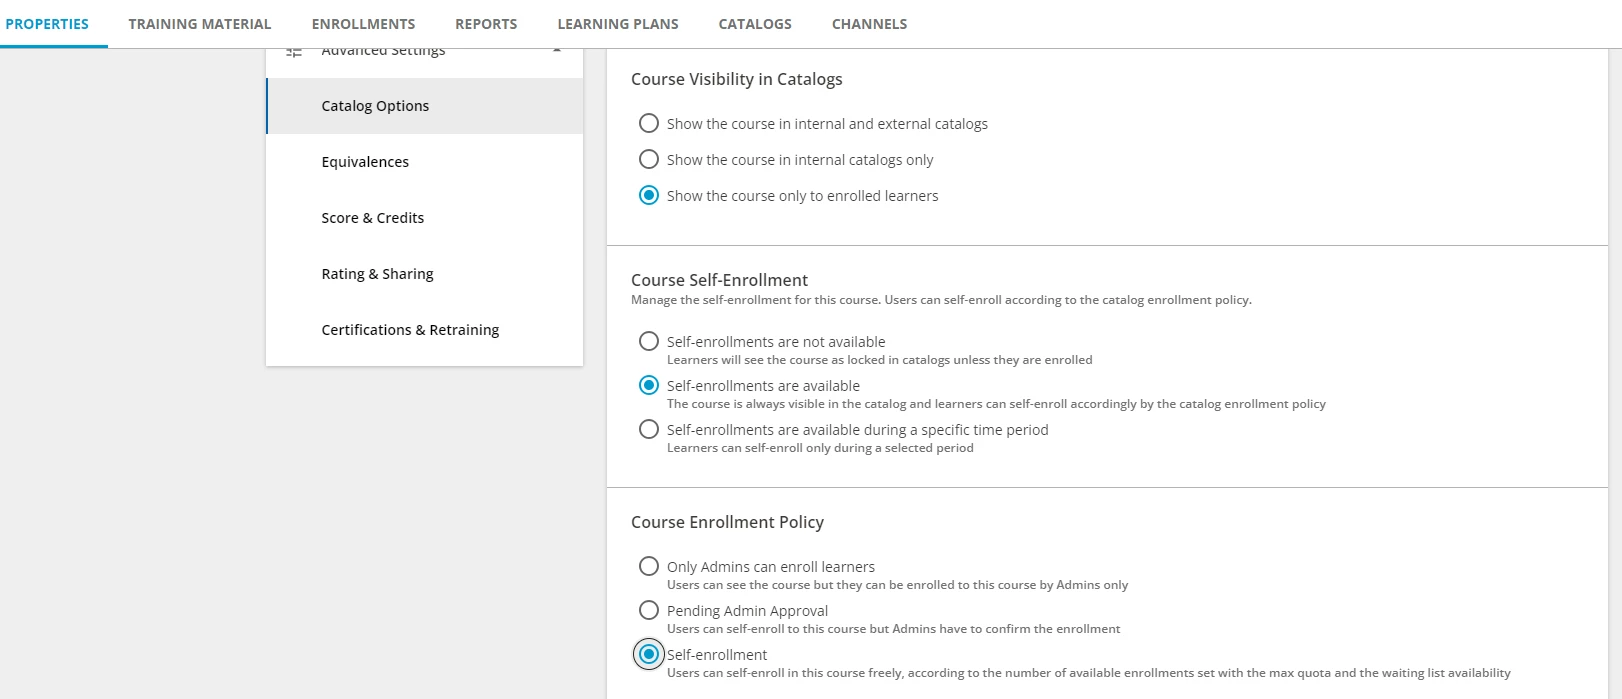Go to the Reports tab
This screenshot has width=1622, height=699.
486,24
